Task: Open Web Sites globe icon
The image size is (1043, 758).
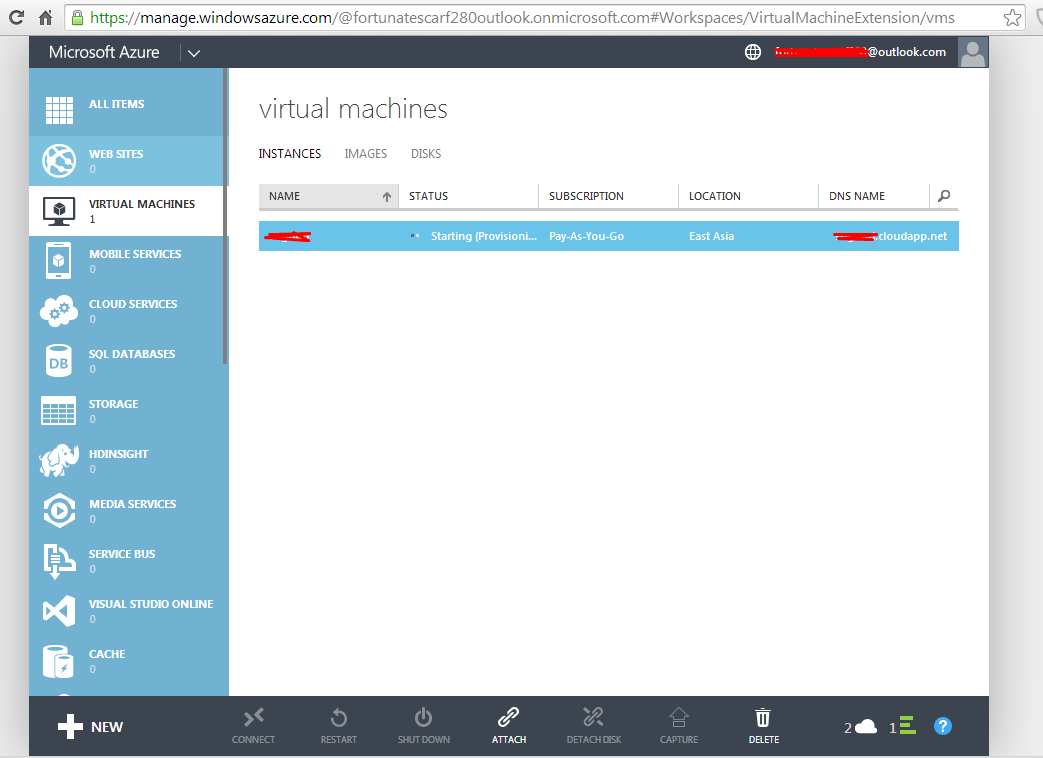Action: [x=59, y=161]
